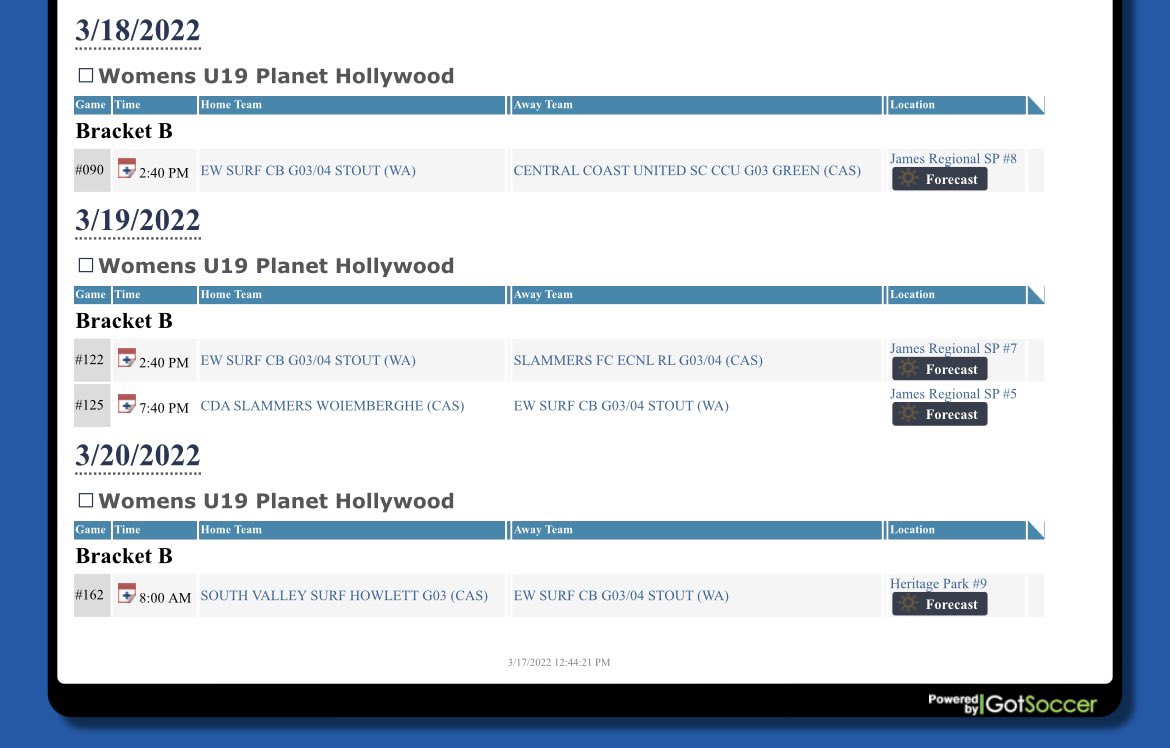Show forecast for James Regional SP #8
The height and width of the screenshot is (748, 1170).
pos(939,179)
